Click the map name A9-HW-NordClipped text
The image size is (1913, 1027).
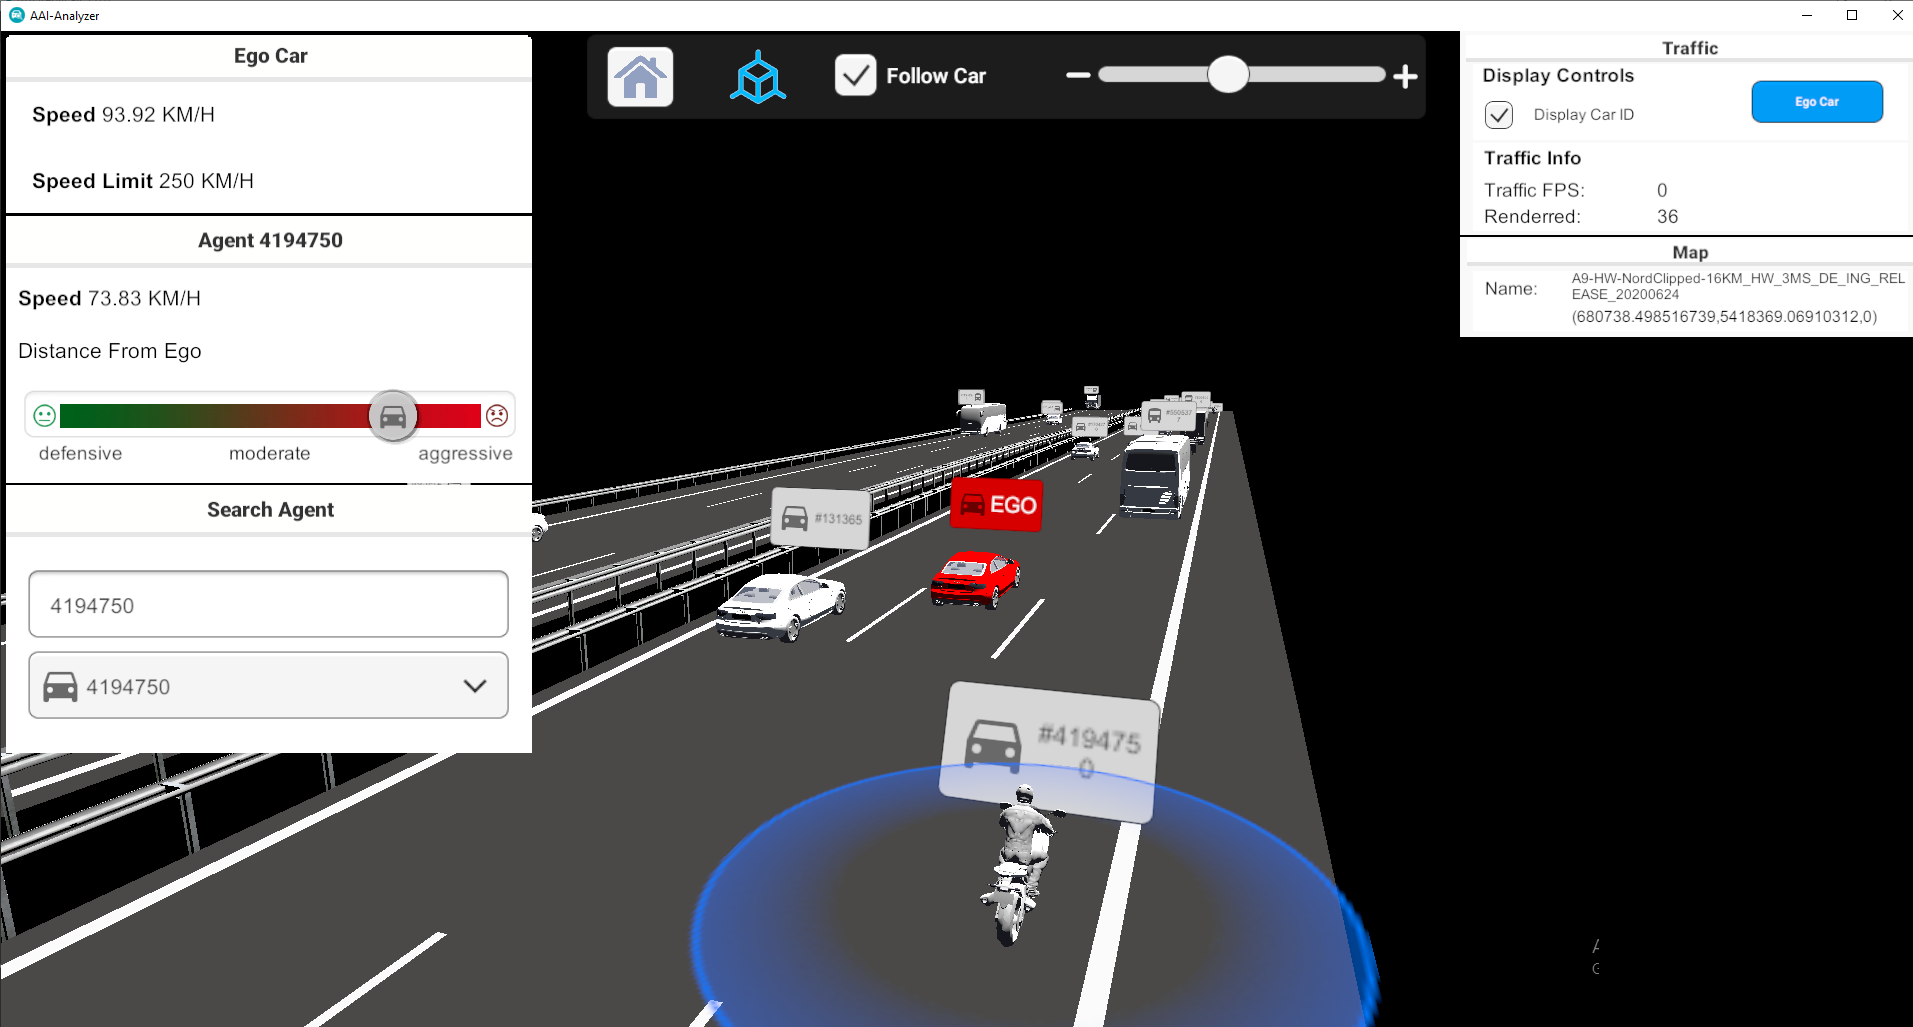[1737, 286]
